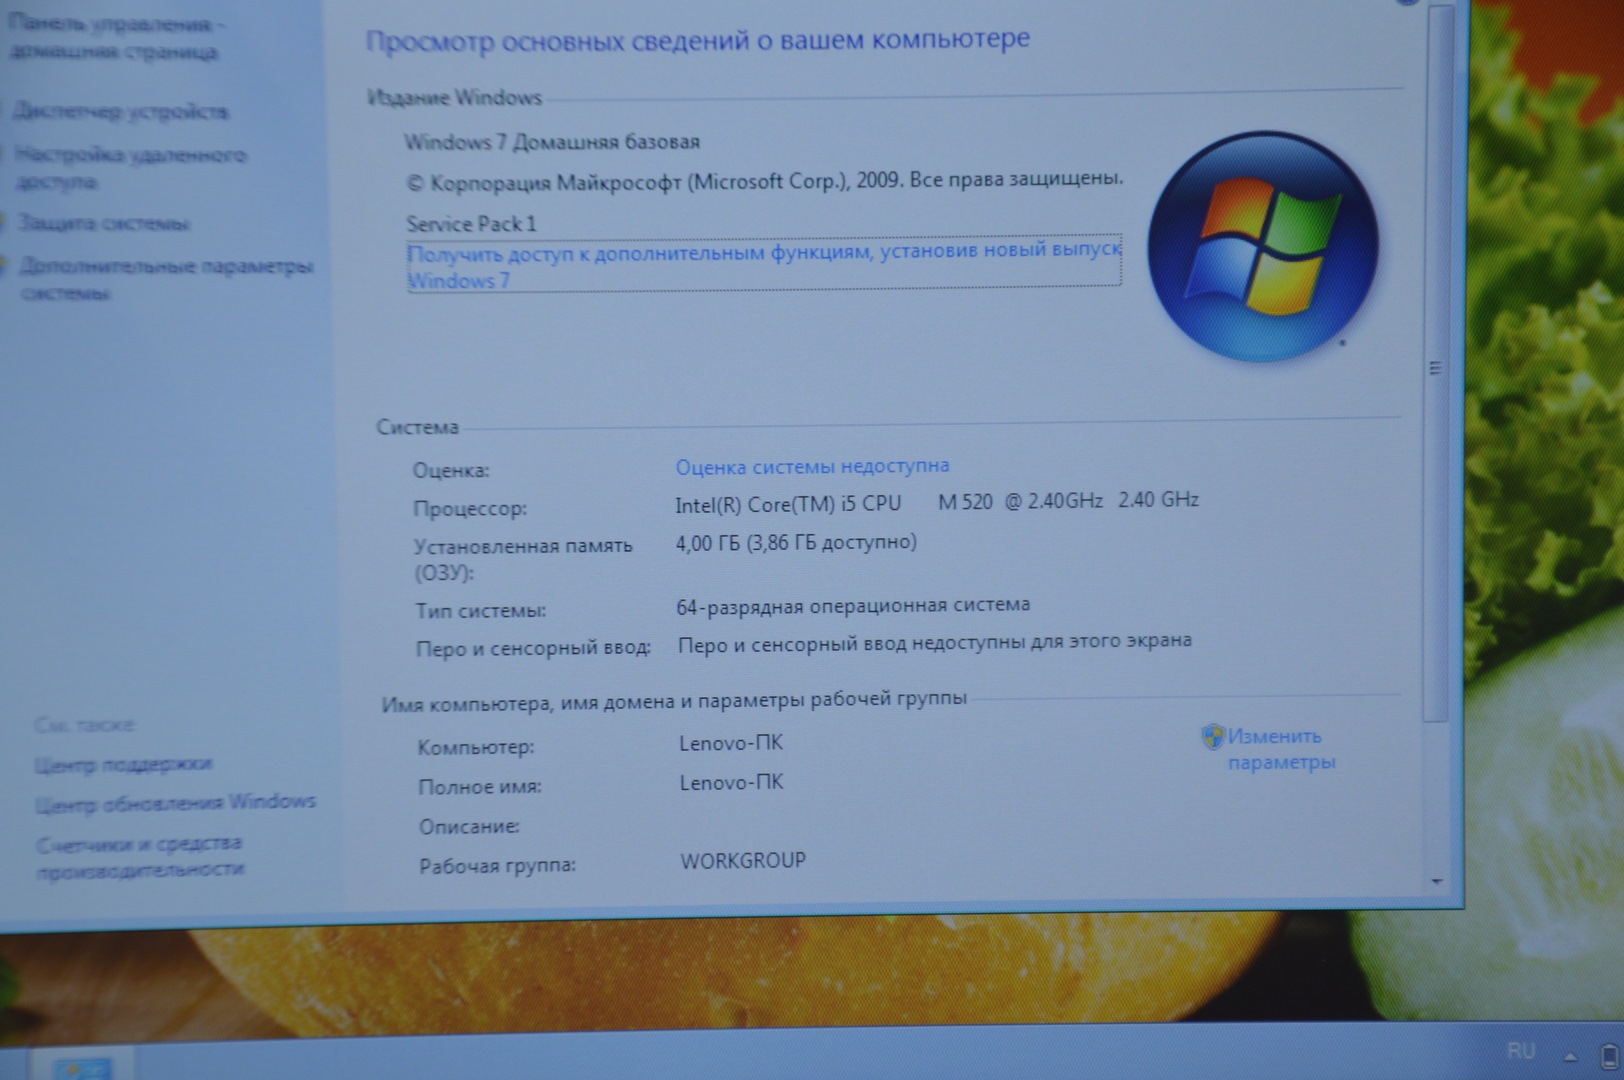The image size is (1624, 1080).
Task: Expand hidden tray icons arrow
Action: [x=1570, y=1056]
